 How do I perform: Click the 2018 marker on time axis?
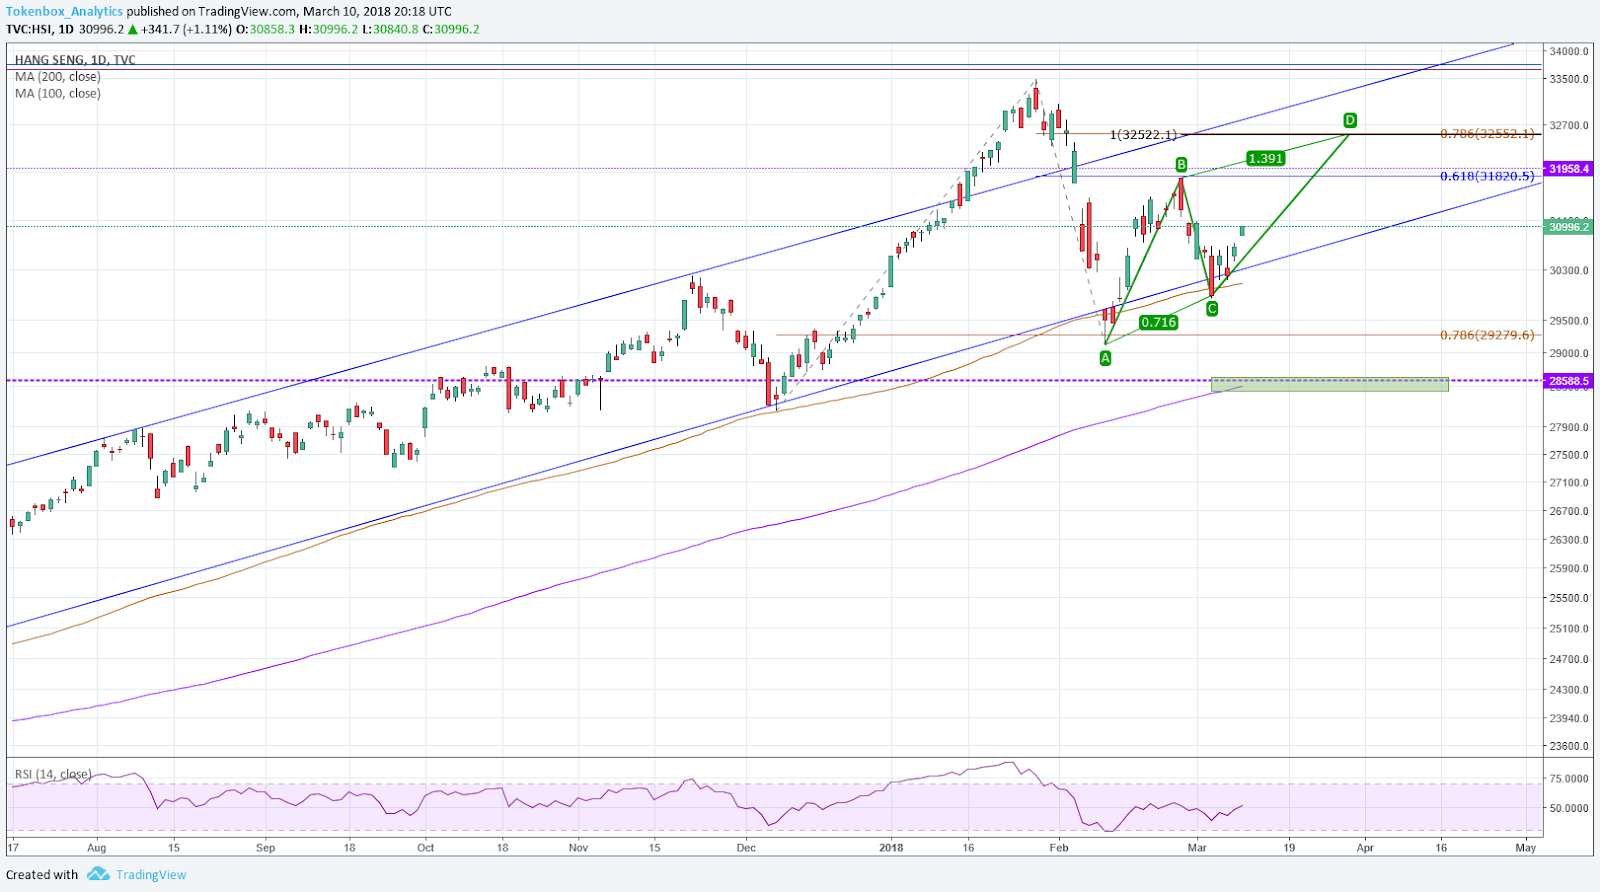tap(890, 848)
